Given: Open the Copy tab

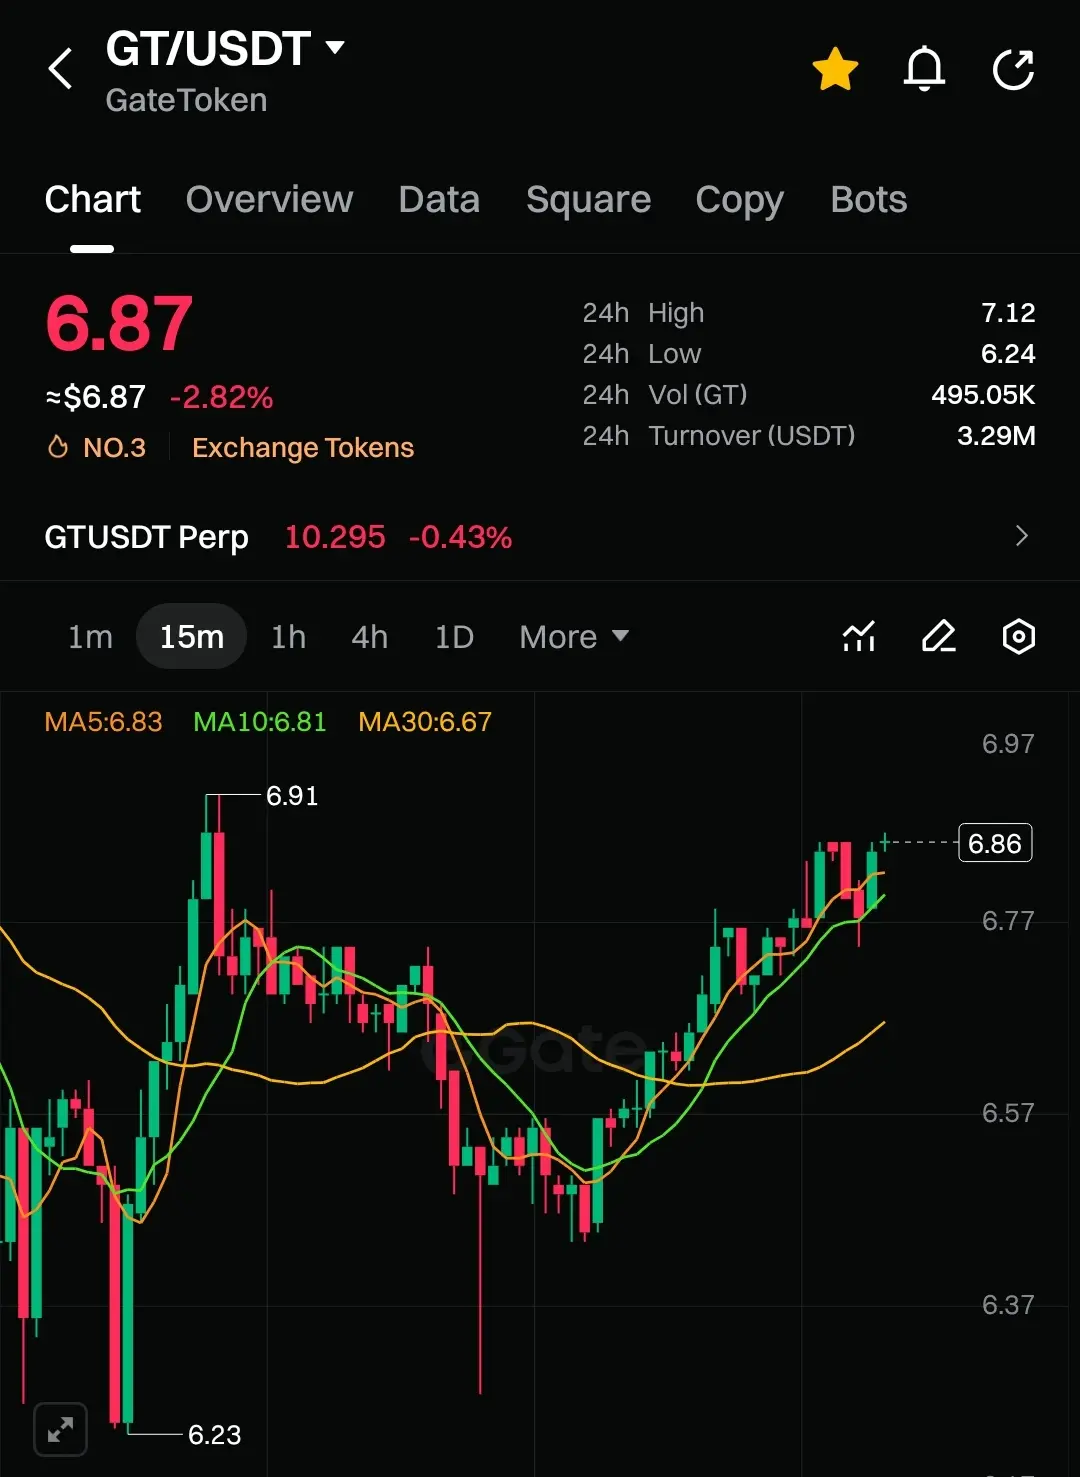Looking at the screenshot, I should [x=740, y=200].
